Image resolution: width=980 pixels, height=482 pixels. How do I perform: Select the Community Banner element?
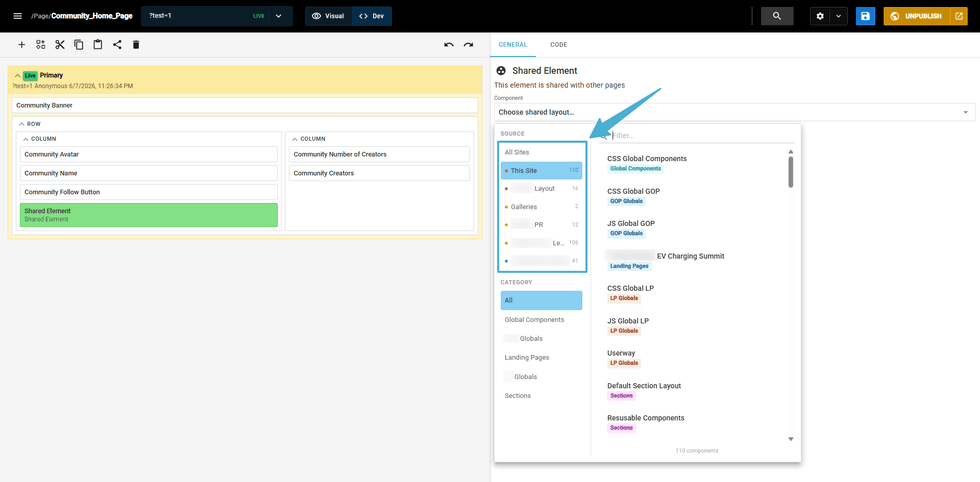[x=245, y=105]
